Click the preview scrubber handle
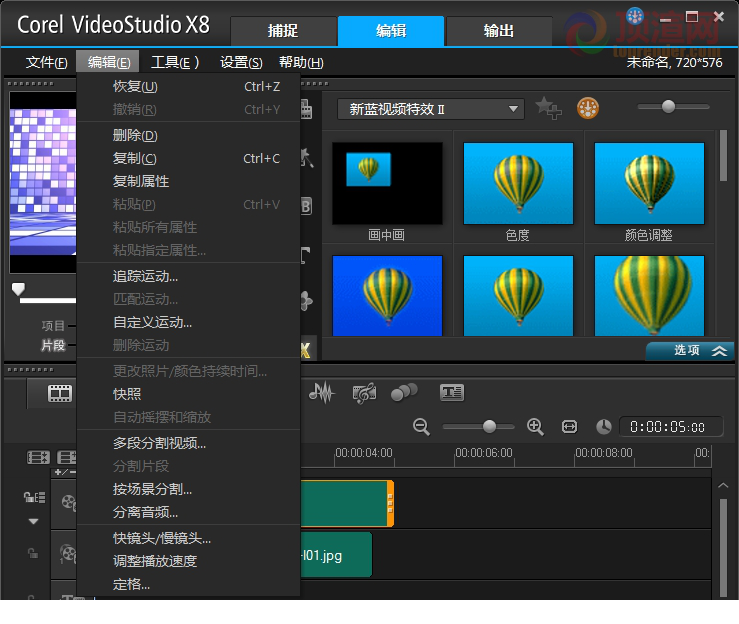This screenshot has height=624, width=739. [x=18, y=289]
